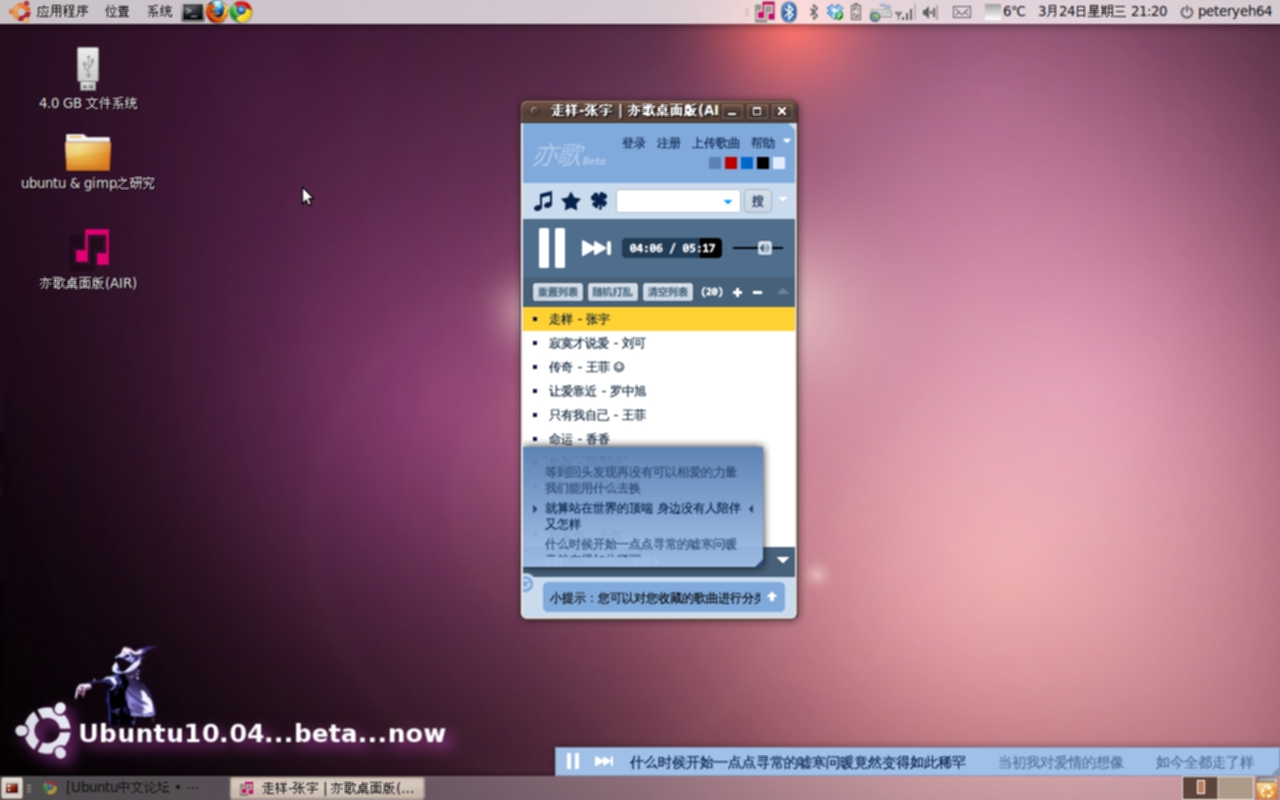The image size is (1280, 800).
Task: Select 4.0 GB 文件系统 USB desktop icon
Action: (x=88, y=79)
